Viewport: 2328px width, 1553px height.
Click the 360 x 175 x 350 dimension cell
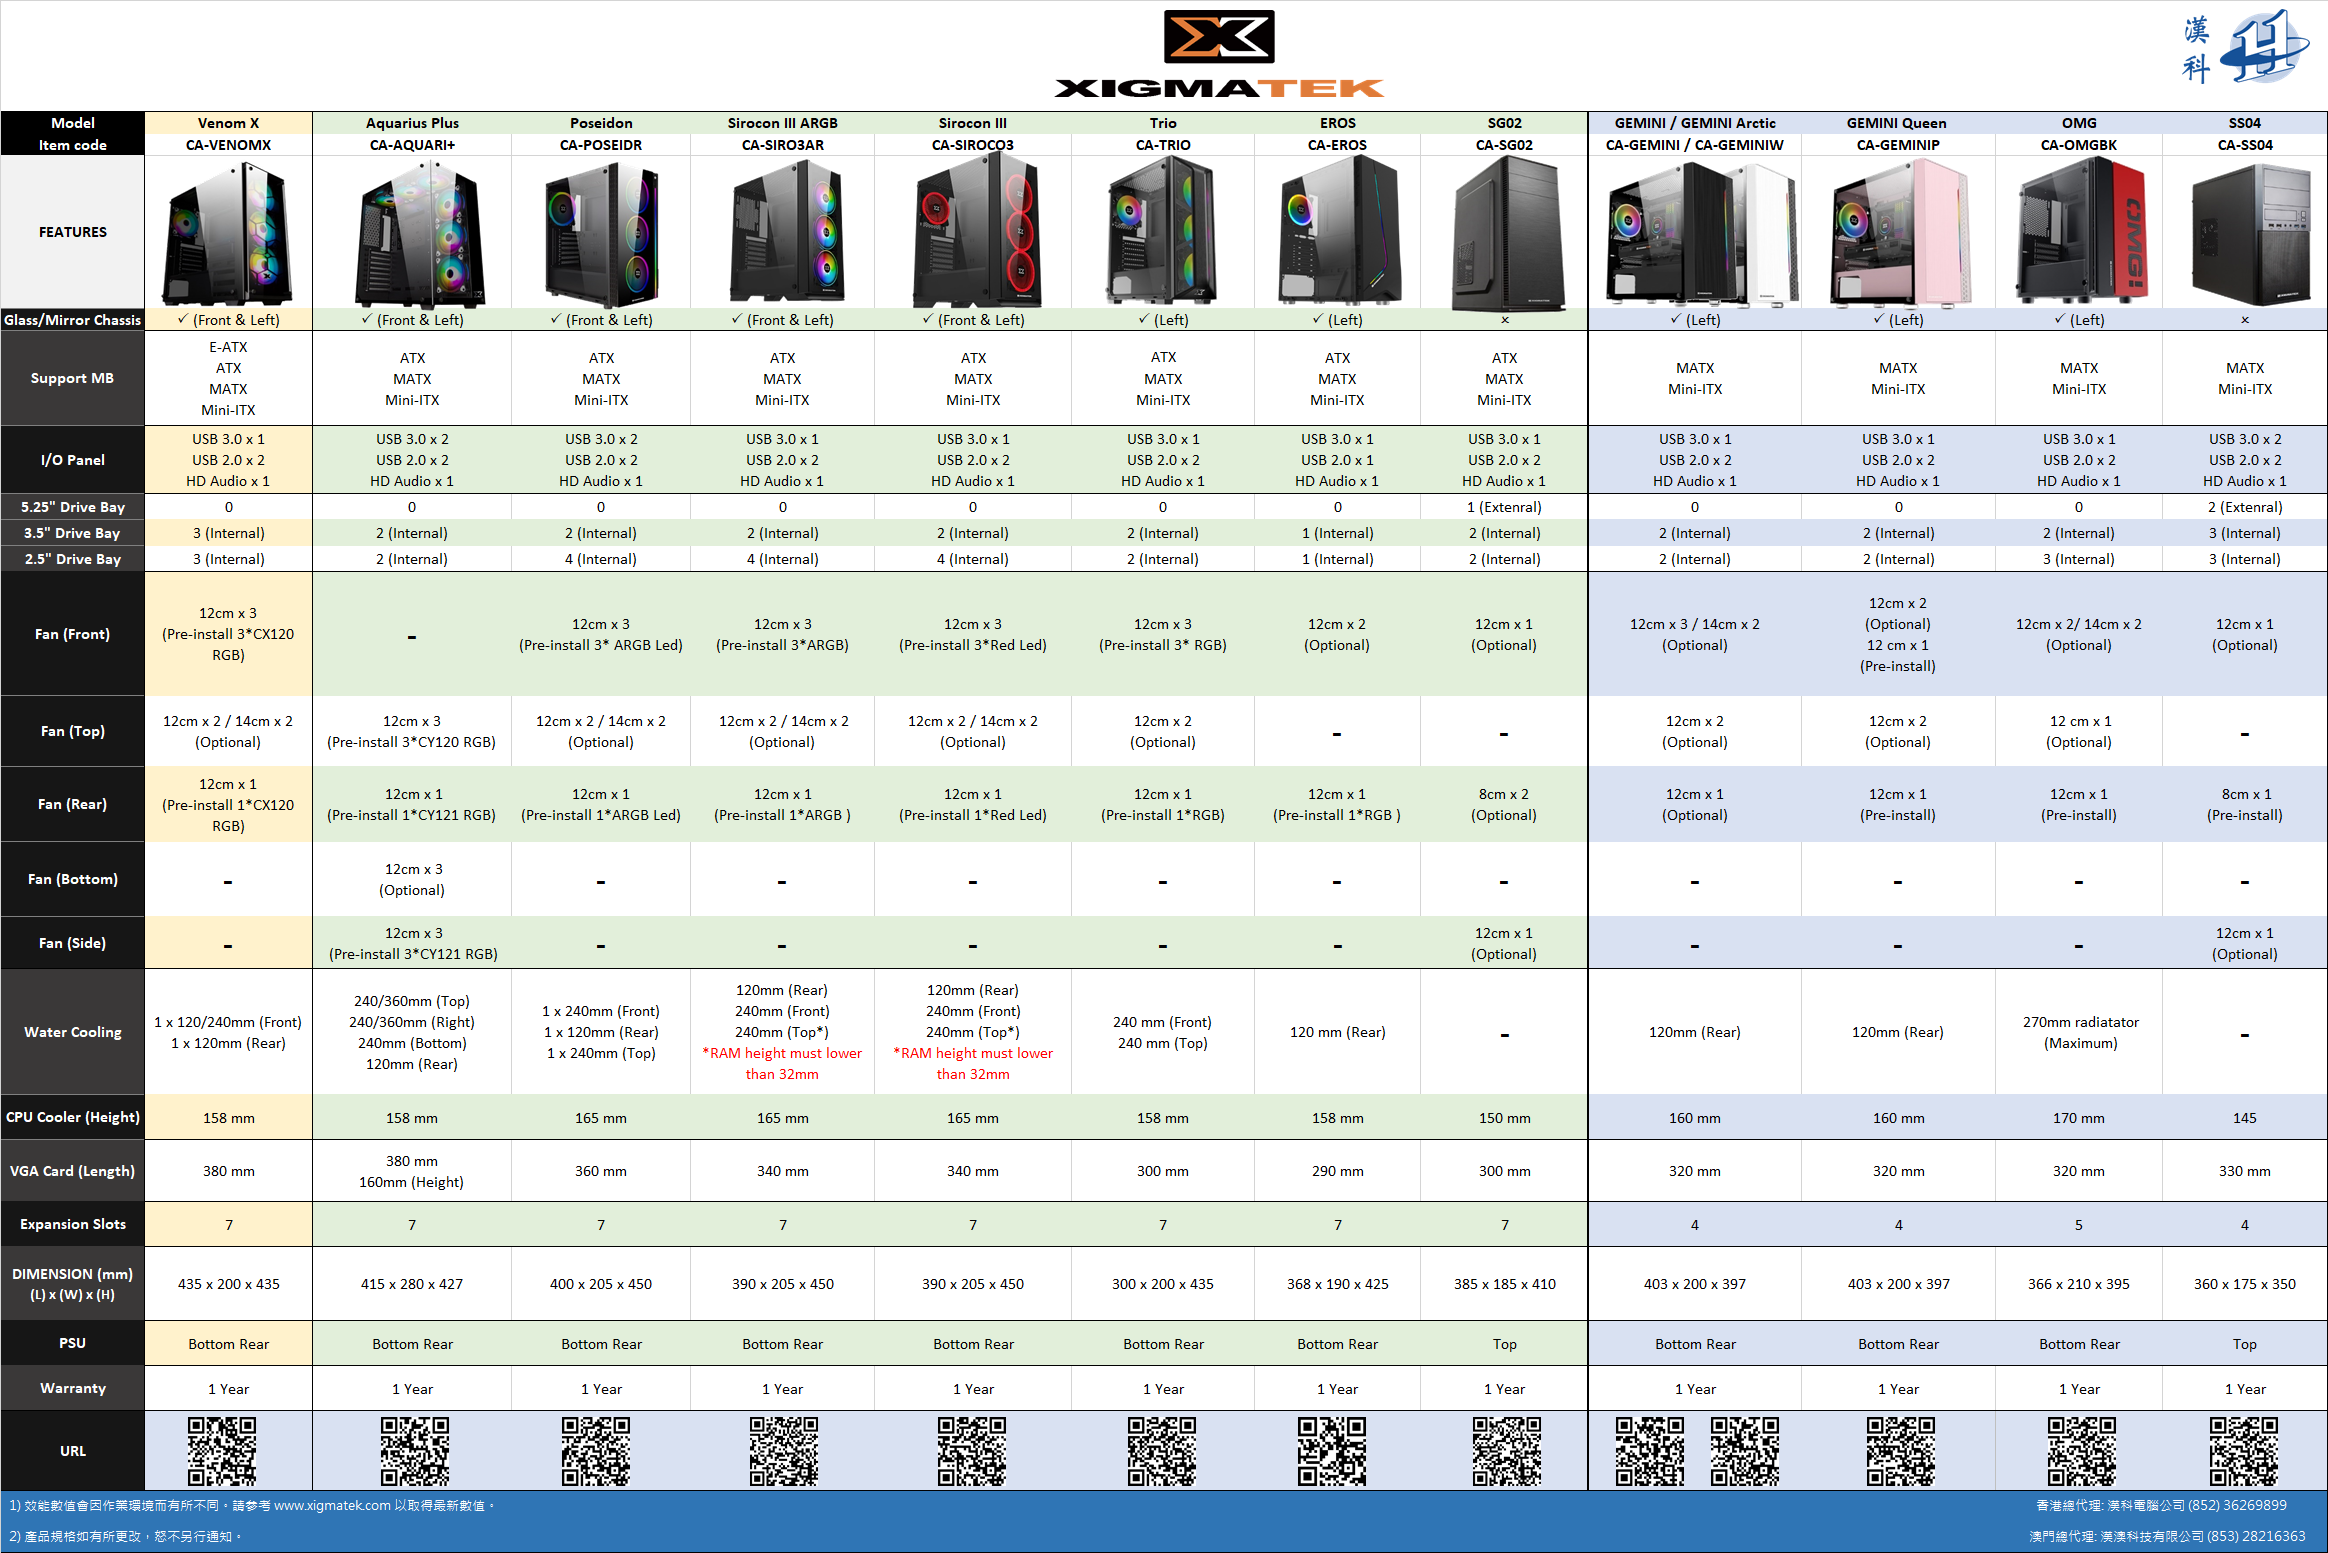coord(2245,1284)
